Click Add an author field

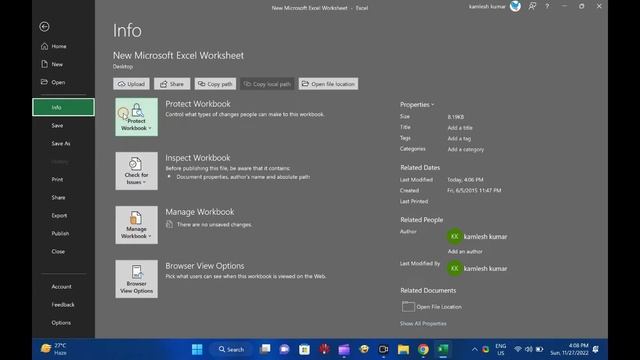(465, 251)
